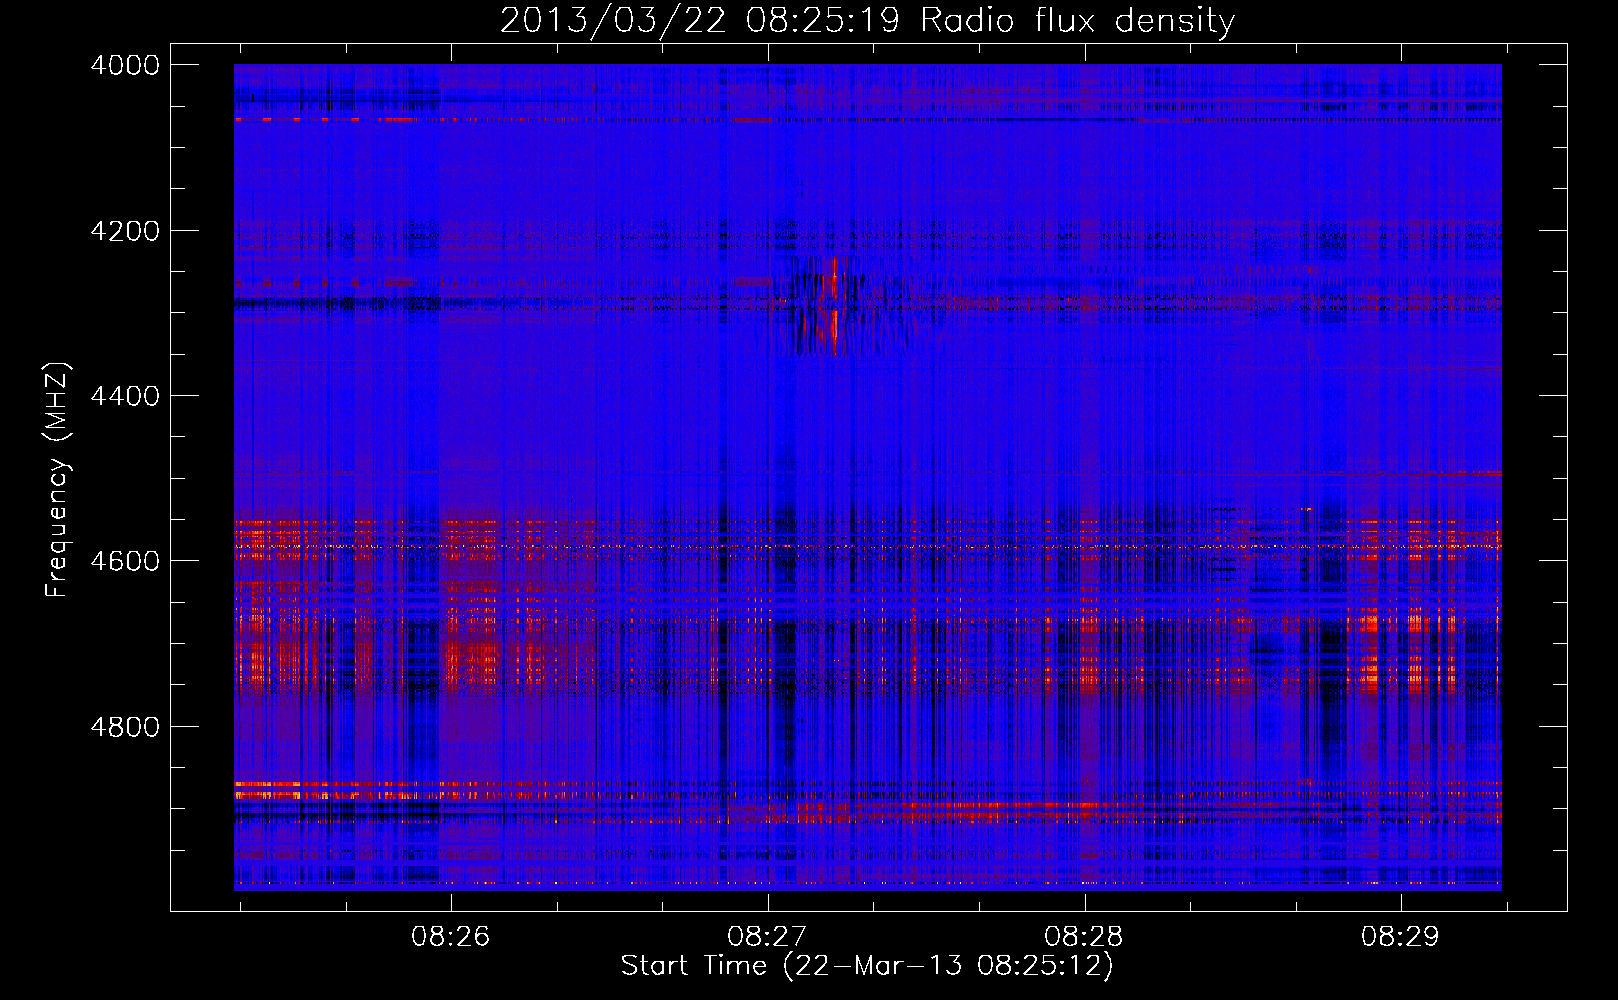Select the 08:29 time axis label

[x=1400, y=937]
